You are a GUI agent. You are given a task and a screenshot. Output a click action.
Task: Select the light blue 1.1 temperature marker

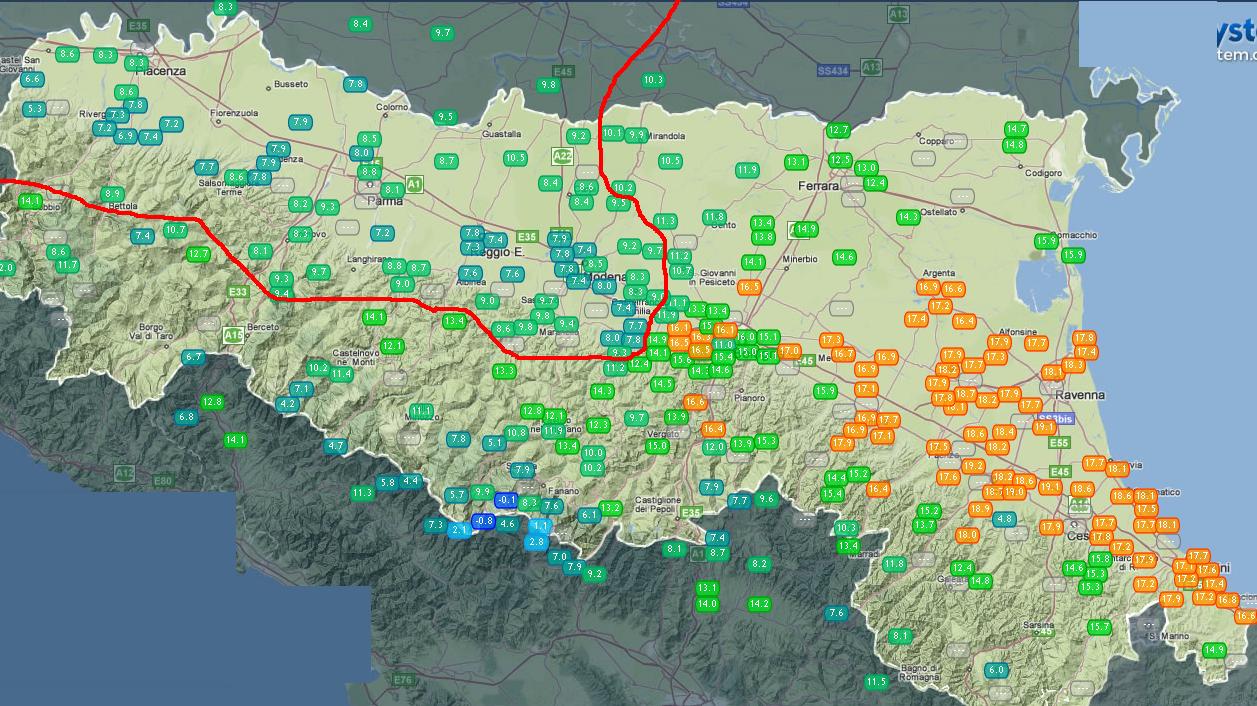tap(540, 526)
